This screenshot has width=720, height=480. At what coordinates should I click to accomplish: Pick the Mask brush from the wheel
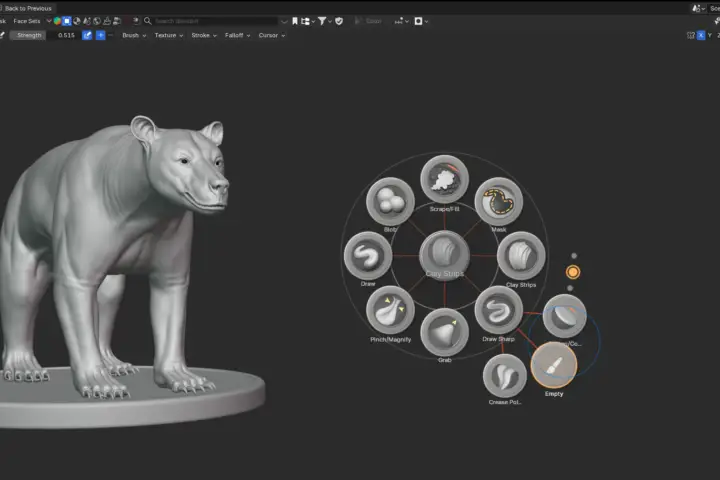(498, 201)
